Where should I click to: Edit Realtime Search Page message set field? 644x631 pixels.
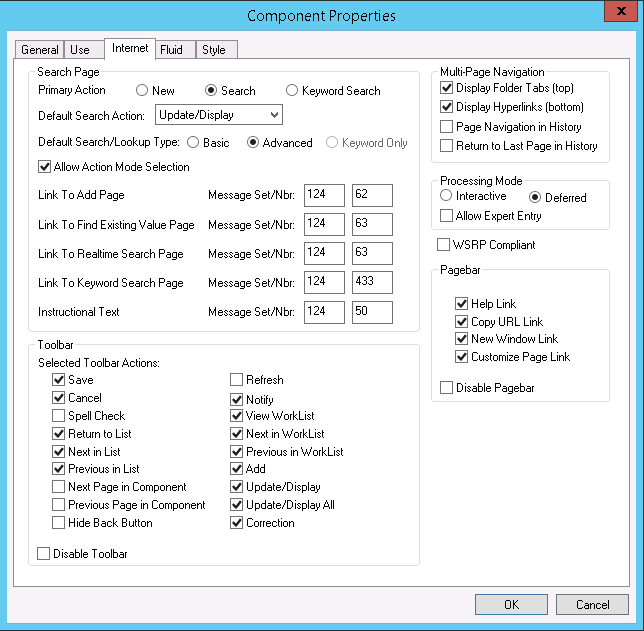point(324,253)
